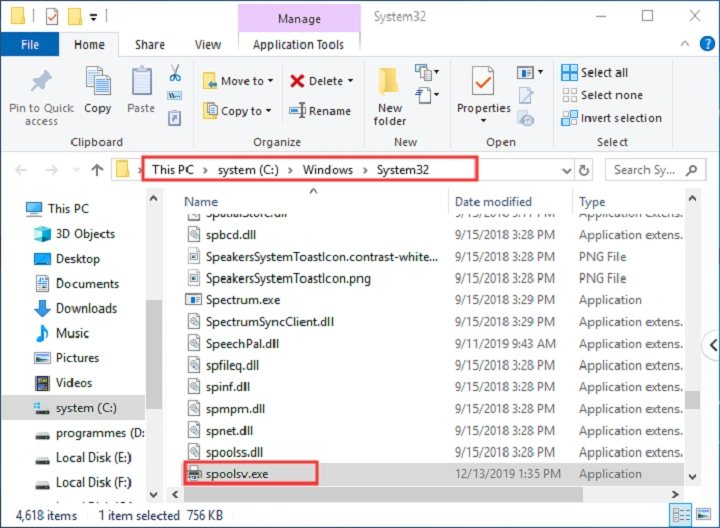Open the Customize Quick Access Toolbar dropdown
Viewport: 720px width, 528px height.
pyautogui.click(x=93, y=17)
